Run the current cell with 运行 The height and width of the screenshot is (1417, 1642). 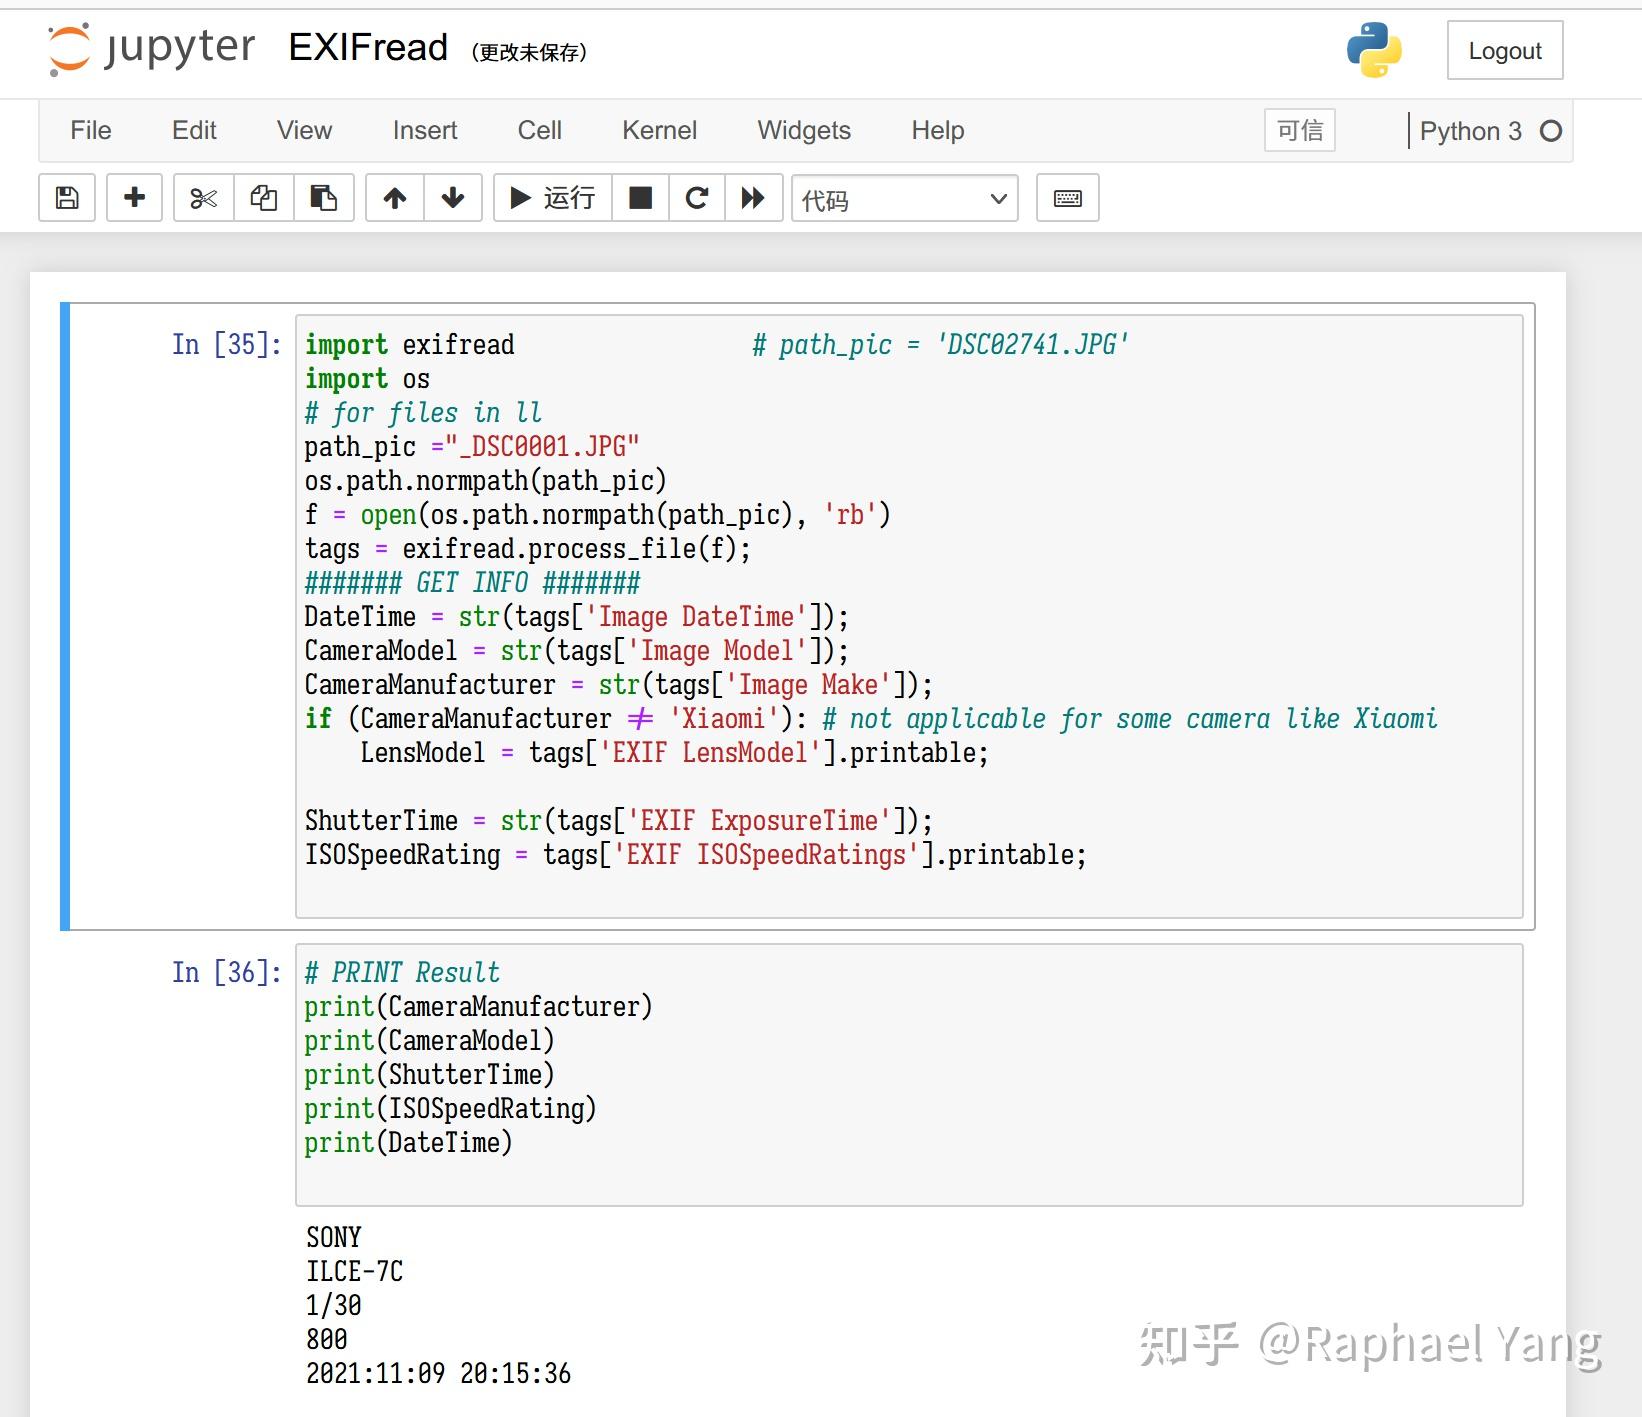553,198
